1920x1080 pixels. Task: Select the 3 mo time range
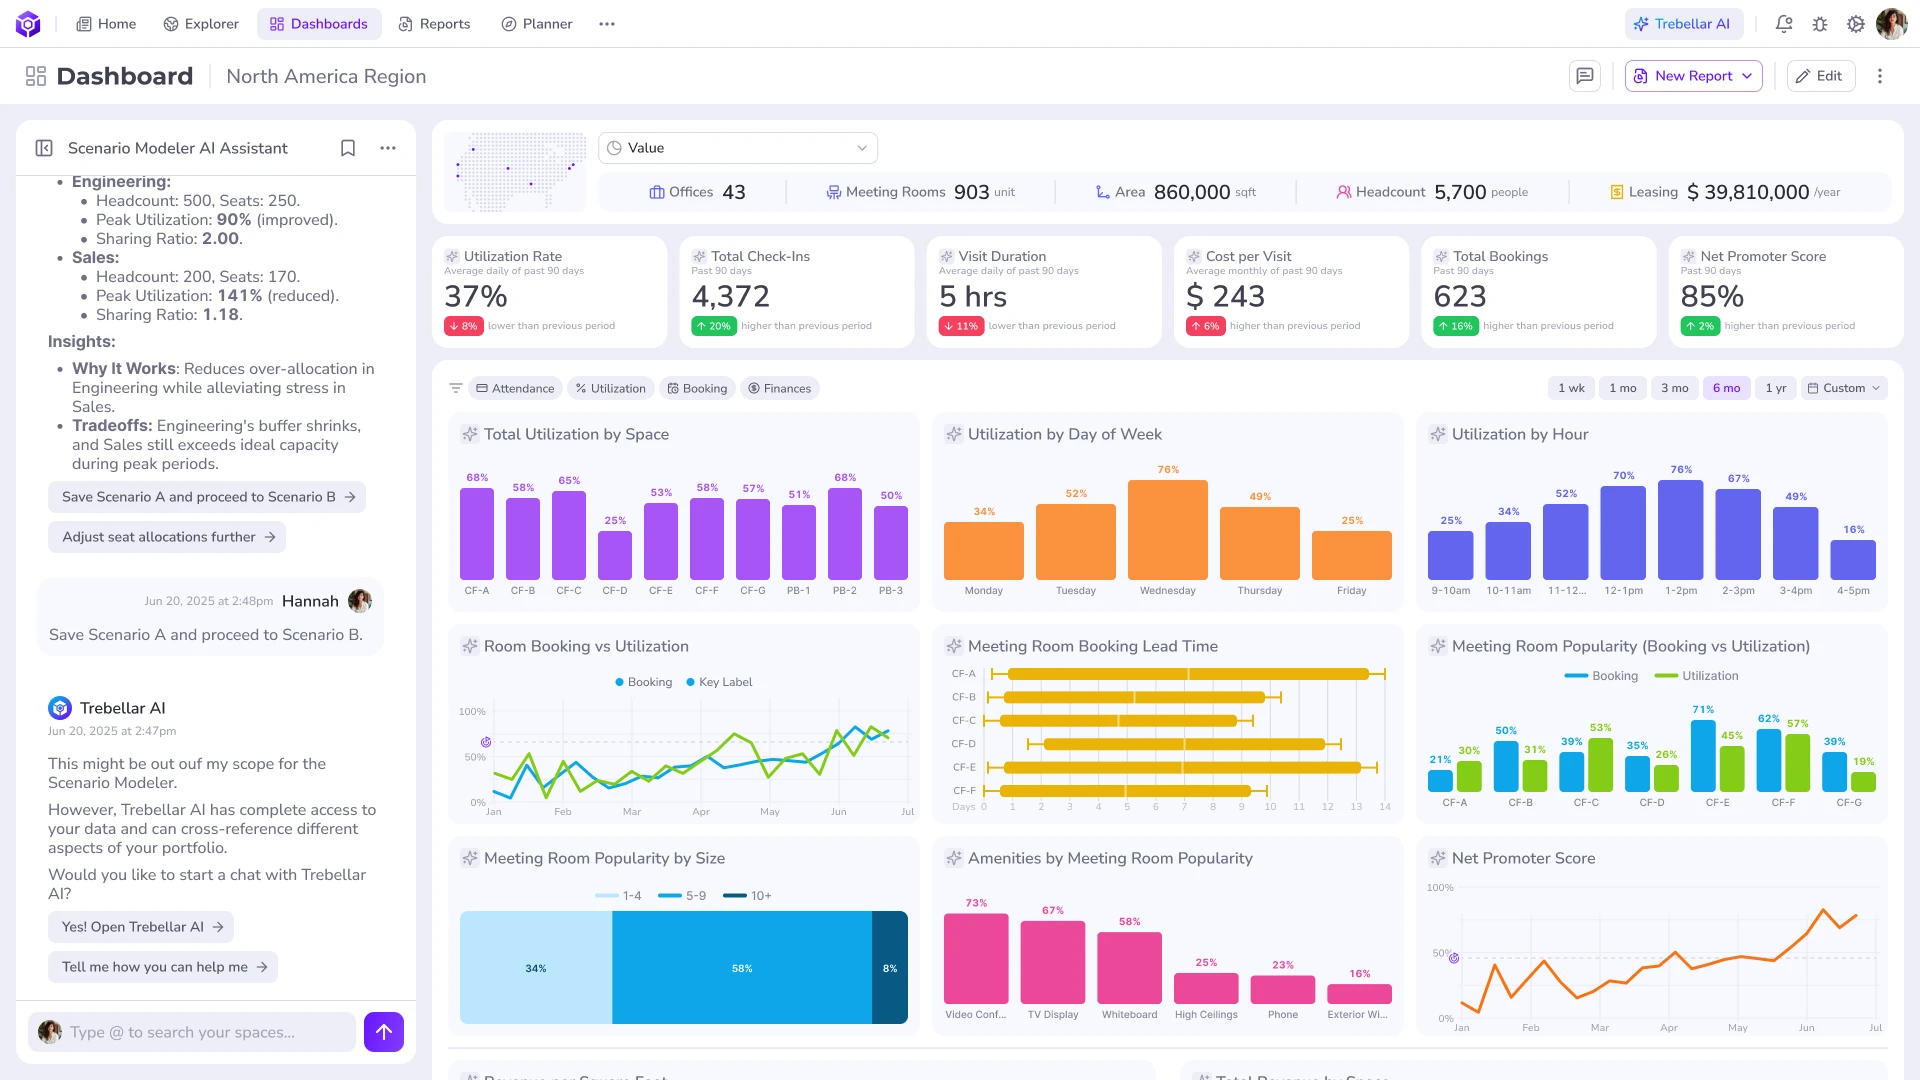click(x=1674, y=388)
